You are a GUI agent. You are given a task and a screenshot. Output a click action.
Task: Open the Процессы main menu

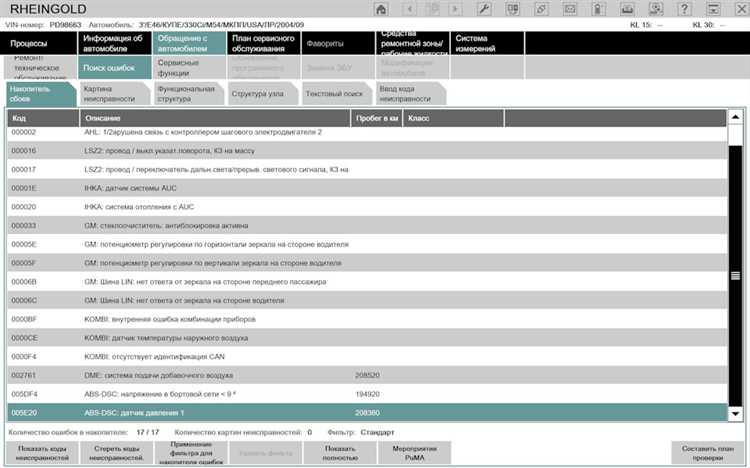[x=39, y=43]
